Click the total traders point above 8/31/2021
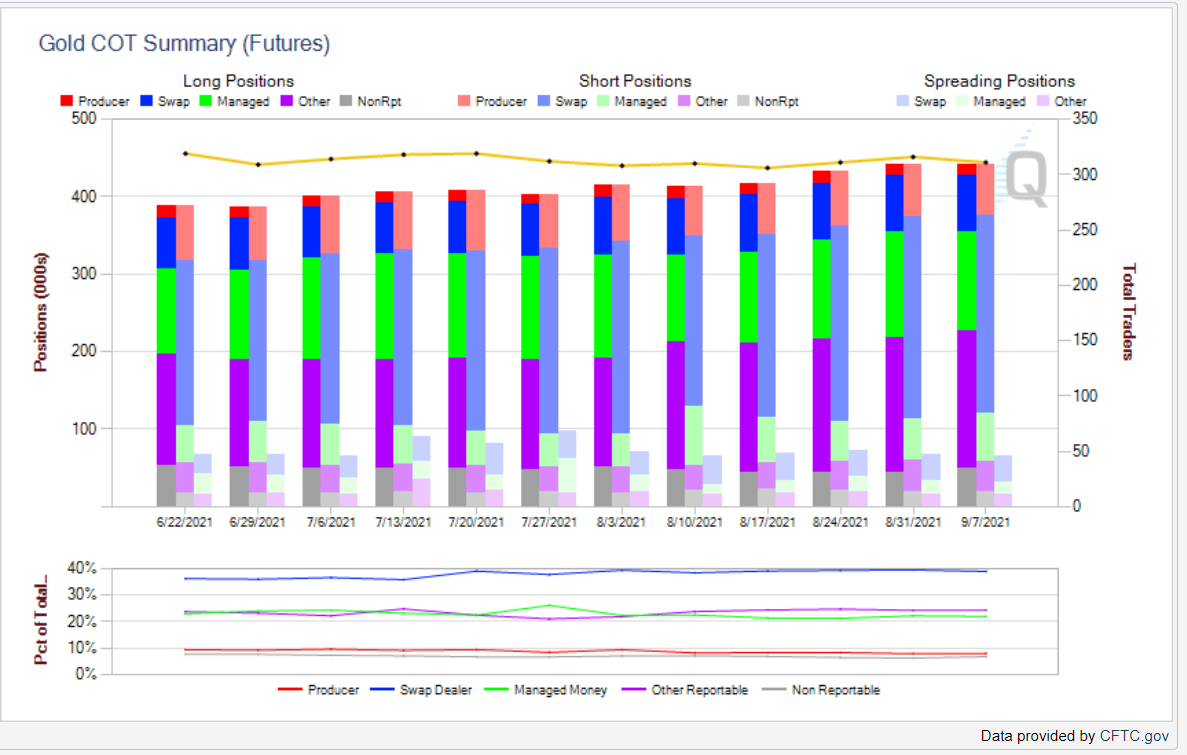 [x=913, y=158]
